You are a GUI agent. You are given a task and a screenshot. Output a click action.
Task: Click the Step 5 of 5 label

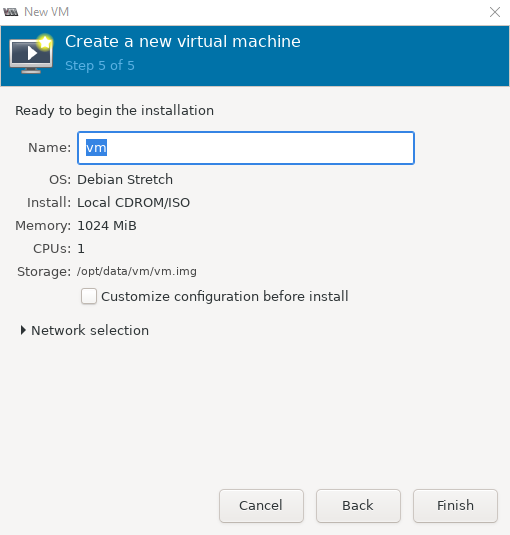pyautogui.click(x=100, y=66)
